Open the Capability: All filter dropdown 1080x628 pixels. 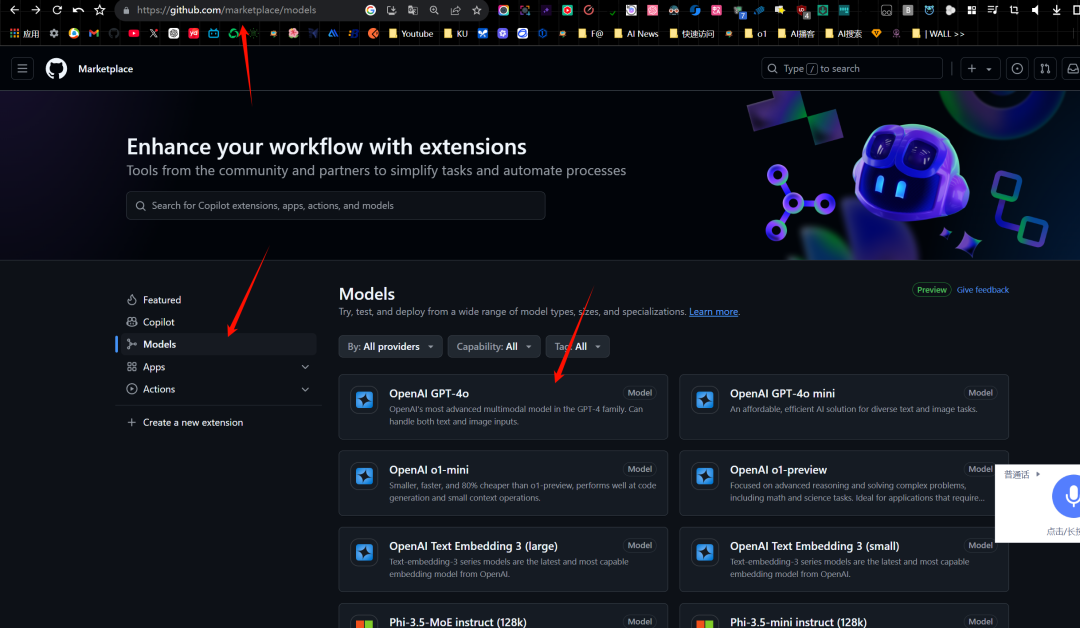coord(493,346)
